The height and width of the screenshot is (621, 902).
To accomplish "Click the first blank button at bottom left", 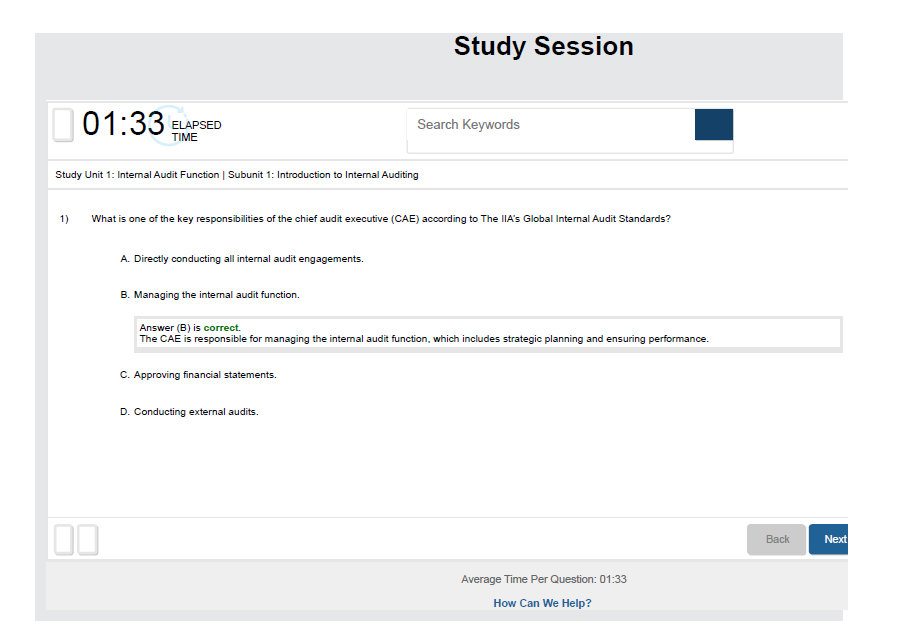I will pyautogui.click(x=64, y=540).
